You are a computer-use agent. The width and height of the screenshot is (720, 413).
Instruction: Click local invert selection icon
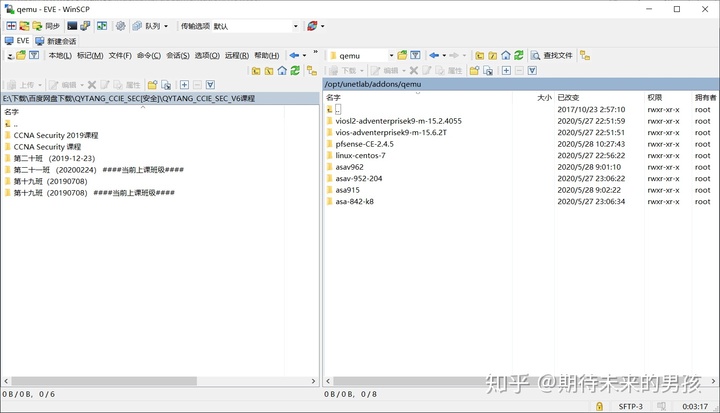[210, 85]
